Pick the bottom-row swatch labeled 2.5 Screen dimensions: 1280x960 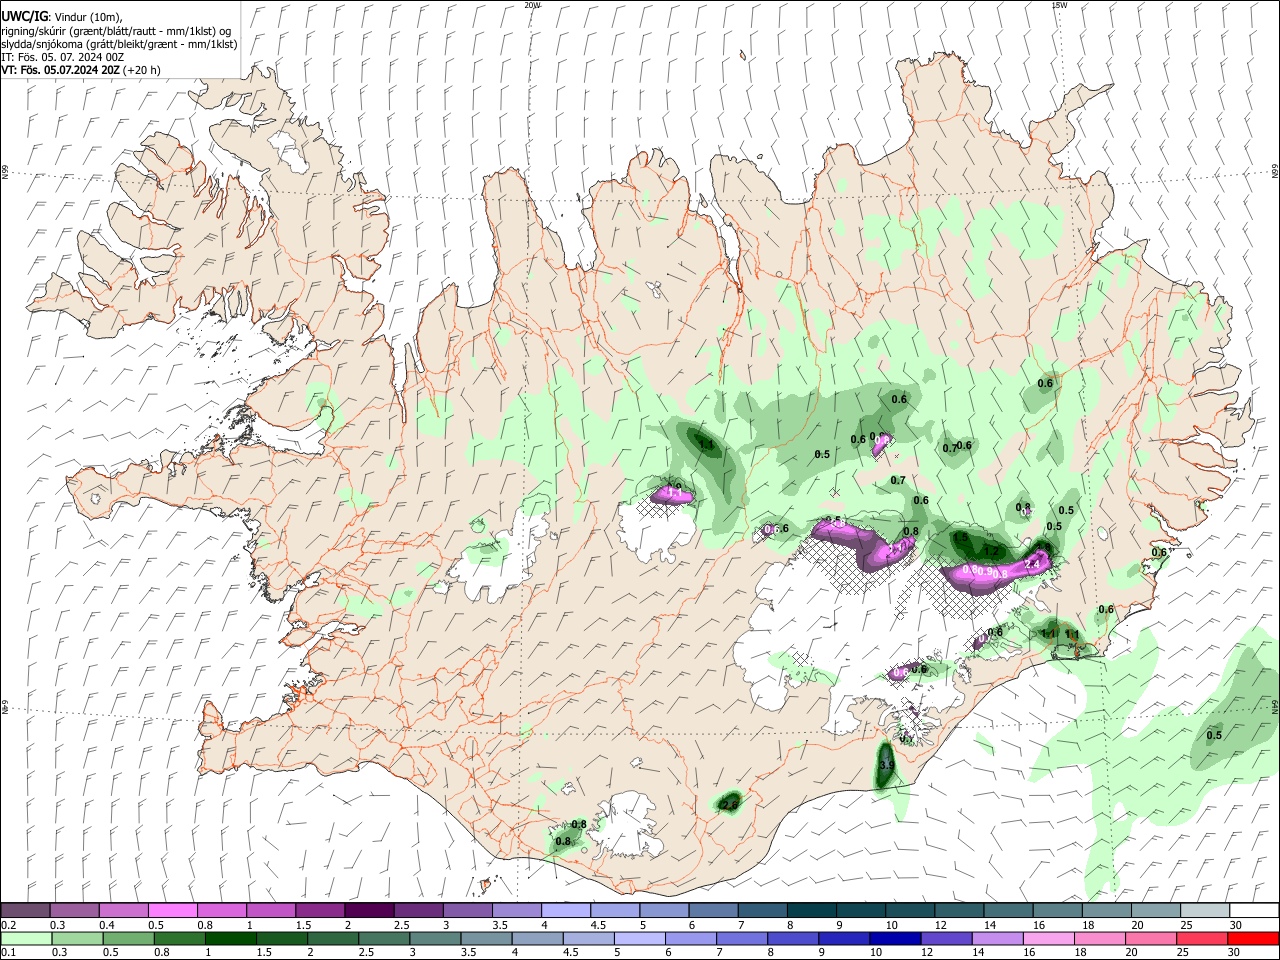click(x=383, y=938)
